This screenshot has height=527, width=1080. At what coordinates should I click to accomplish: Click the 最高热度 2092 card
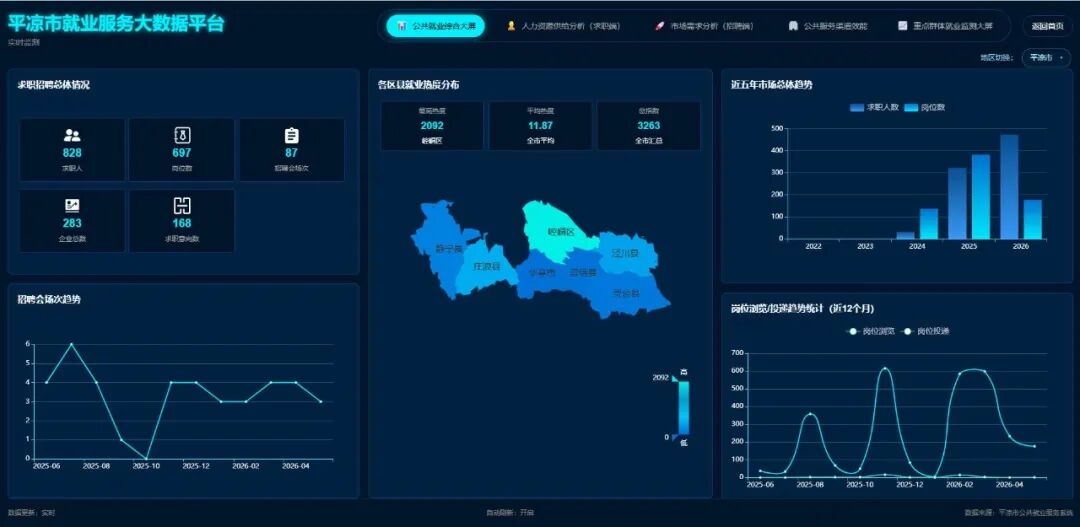[x=432, y=125]
